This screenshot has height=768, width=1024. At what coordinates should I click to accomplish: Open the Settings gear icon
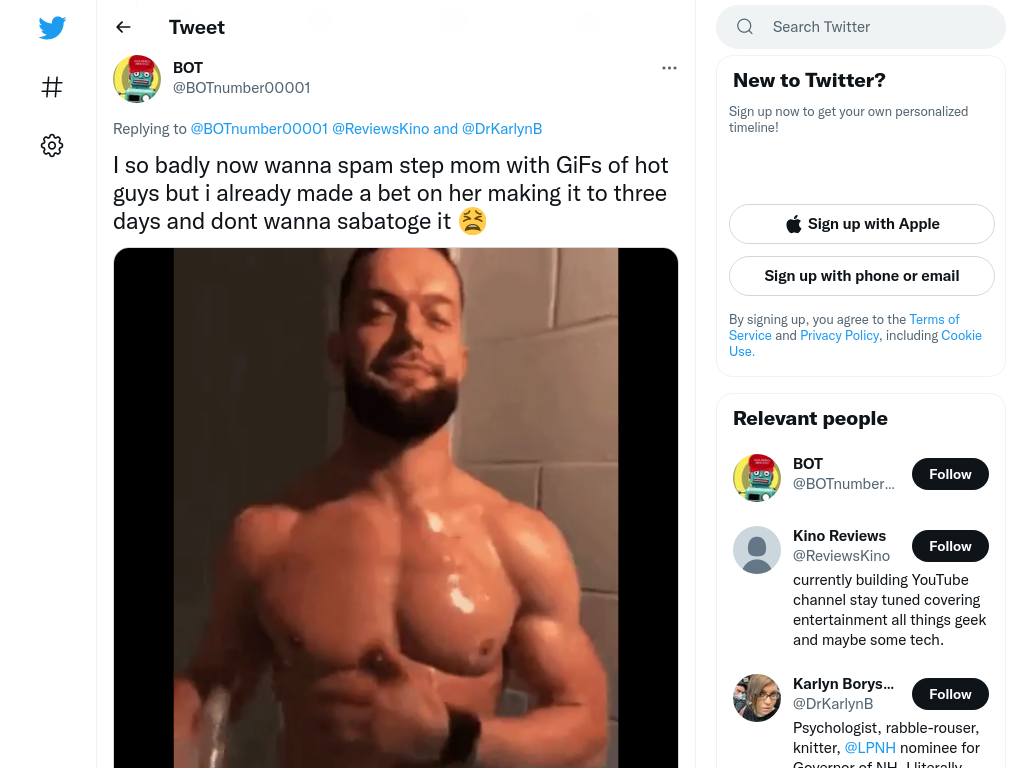tap(52, 145)
